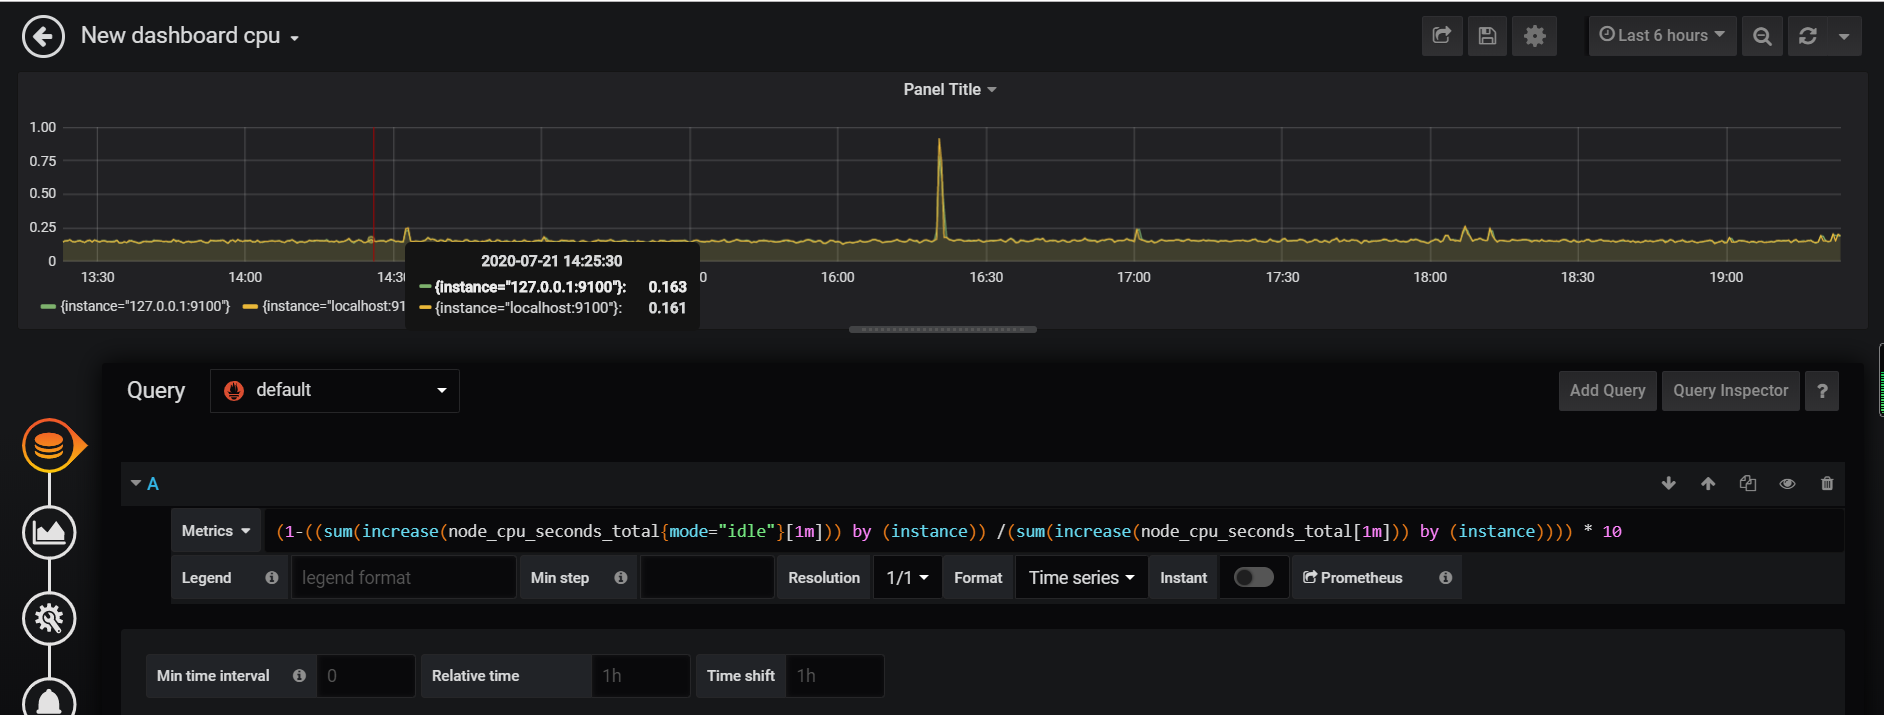Move query A up
This screenshot has width=1884, height=715.
1708,484
